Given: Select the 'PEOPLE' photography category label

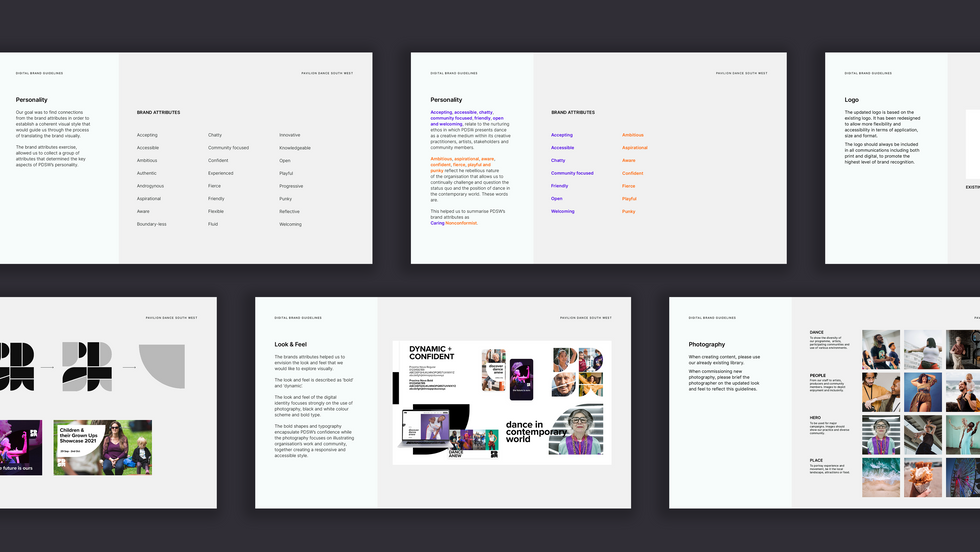Looking at the screenshot, I should [x=818, y=376].
